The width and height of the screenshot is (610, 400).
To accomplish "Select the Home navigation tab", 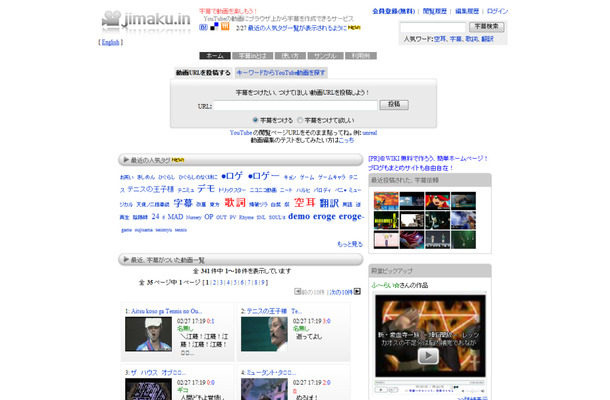I will 215,56.
